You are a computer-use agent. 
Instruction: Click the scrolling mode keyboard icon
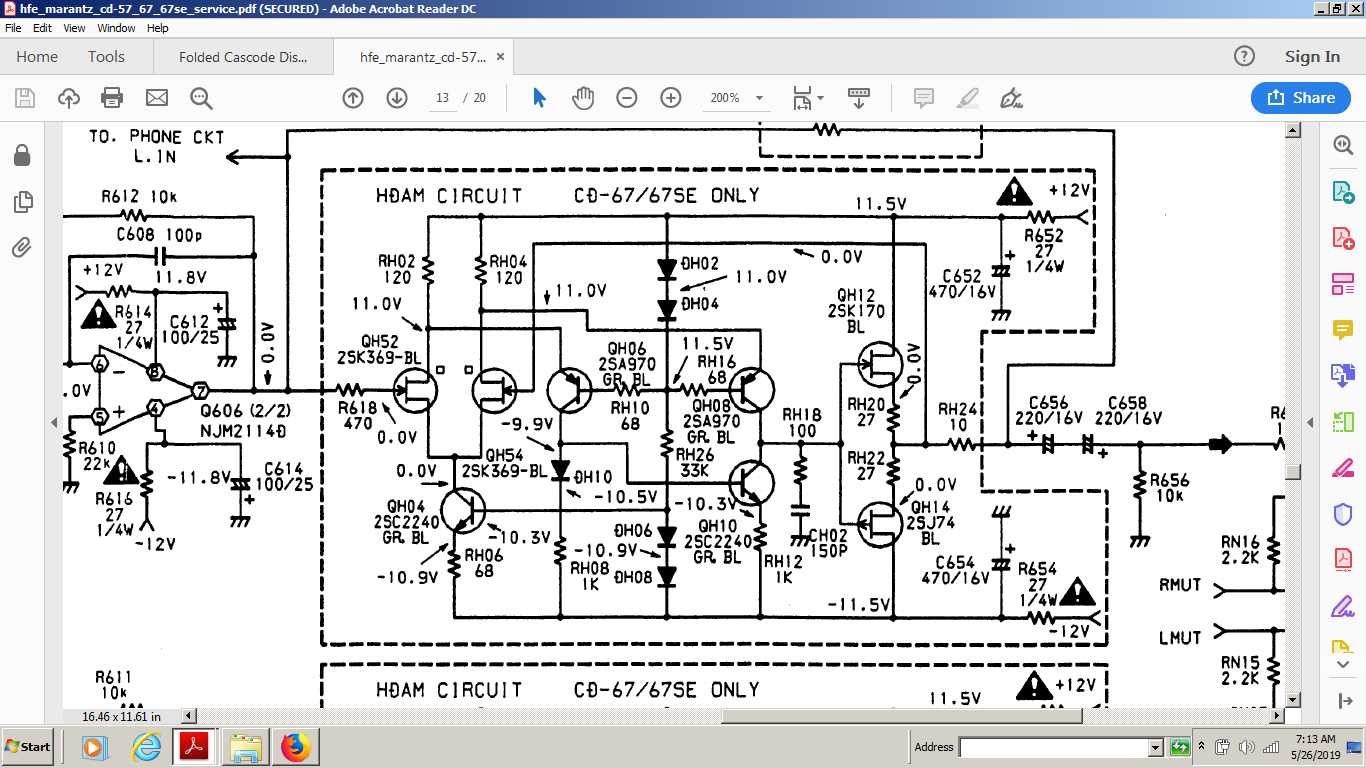tap(859, 98)
